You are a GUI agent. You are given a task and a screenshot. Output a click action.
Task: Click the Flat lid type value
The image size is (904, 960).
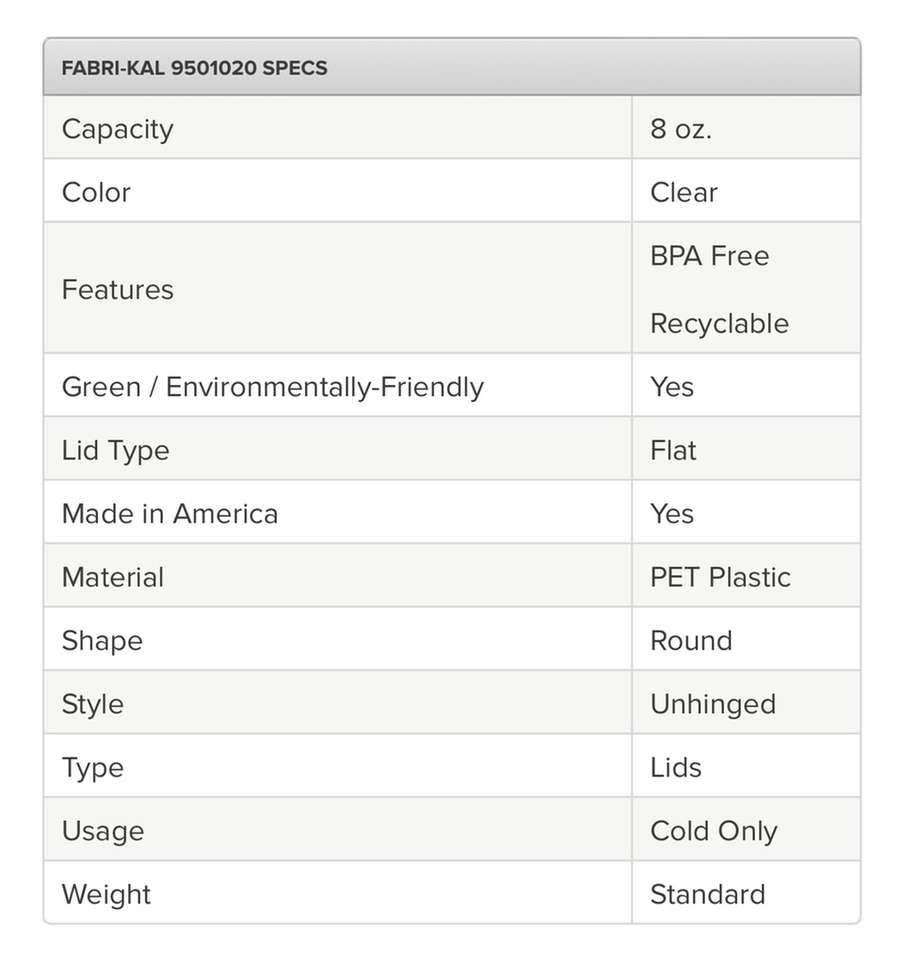[673, 450]
